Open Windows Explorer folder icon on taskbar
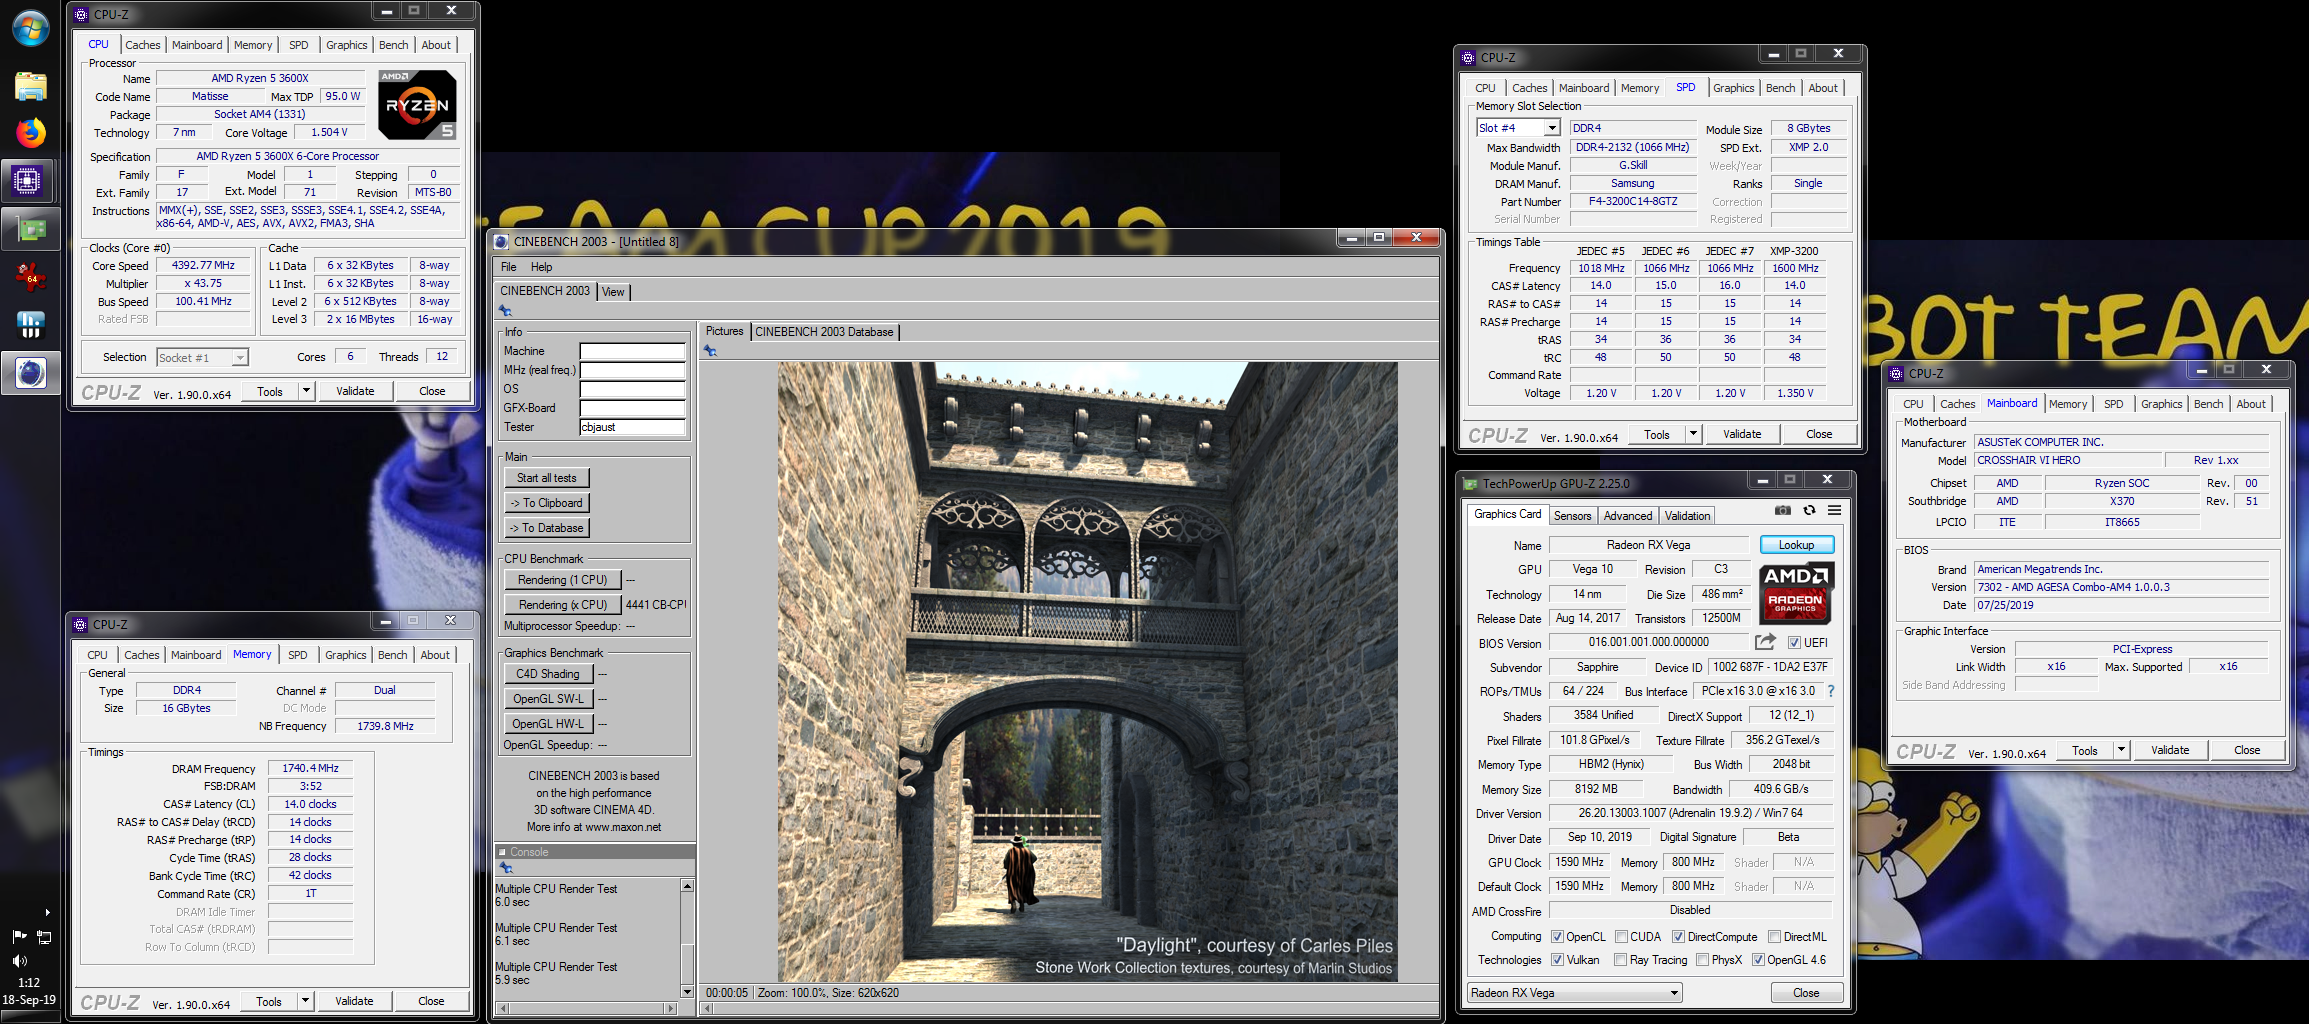This screenshot has height=1024, width=2309. coord(30,86)
